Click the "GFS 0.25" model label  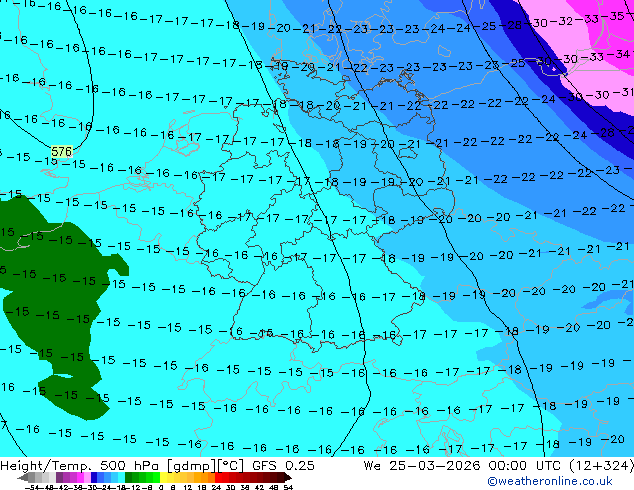[x=283, y=466]
